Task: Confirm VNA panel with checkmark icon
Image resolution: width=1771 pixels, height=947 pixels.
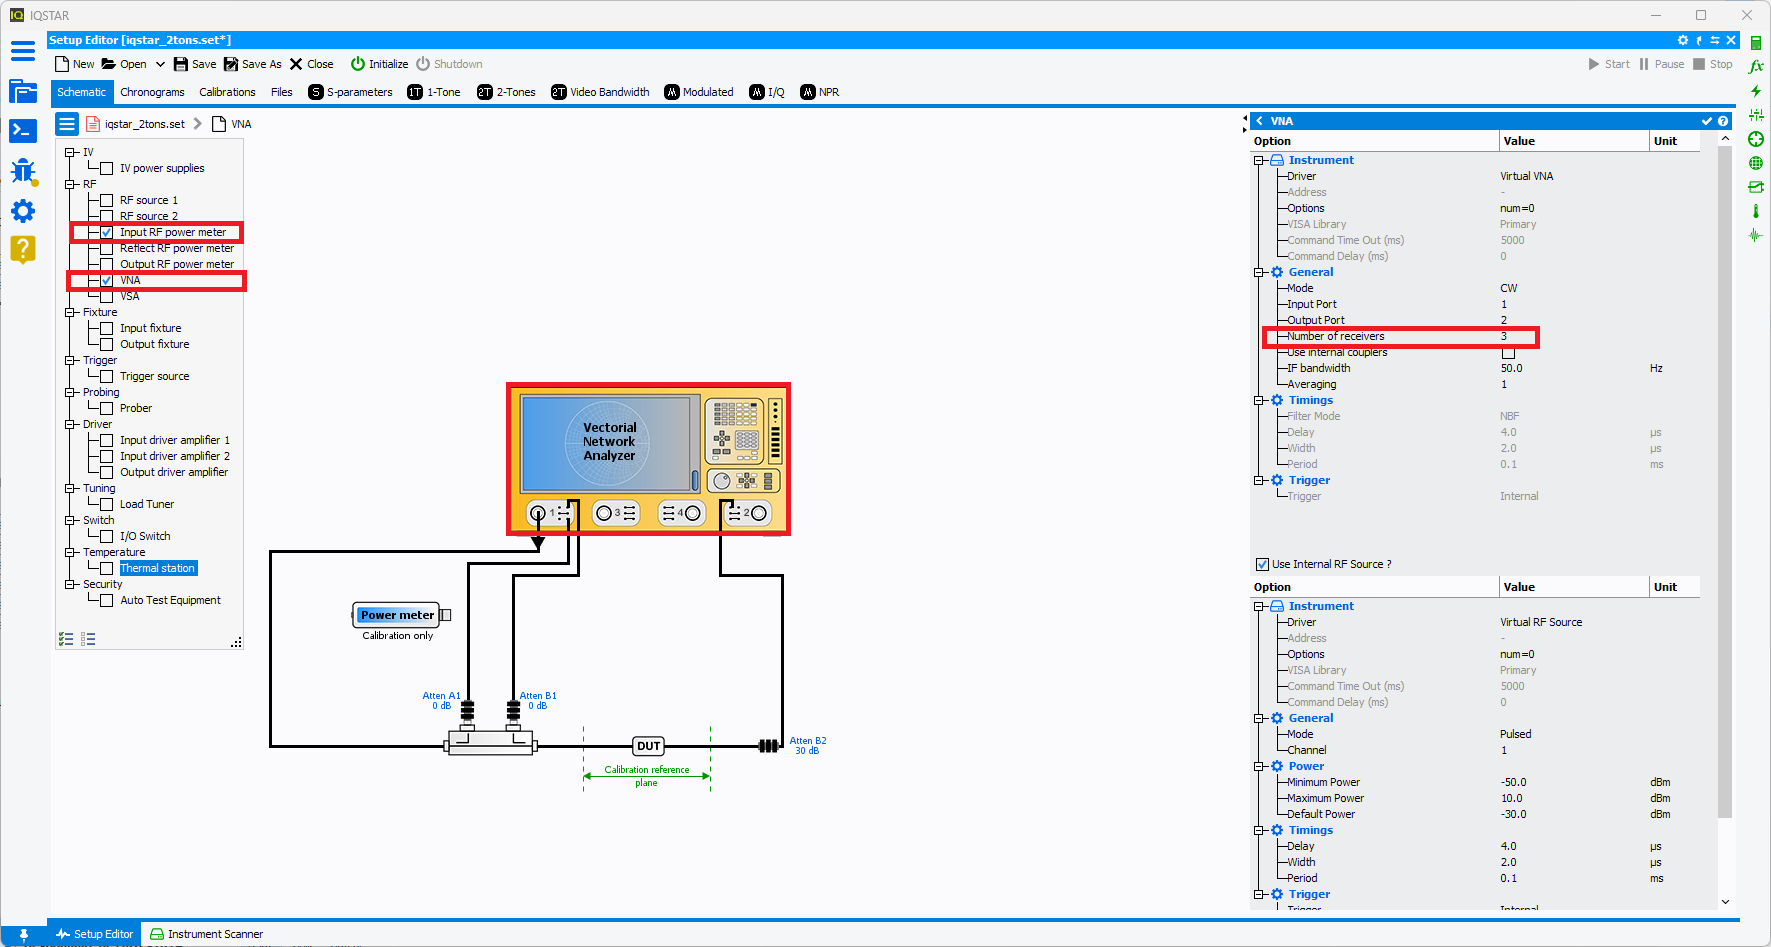Action: tap(1707, 121)
